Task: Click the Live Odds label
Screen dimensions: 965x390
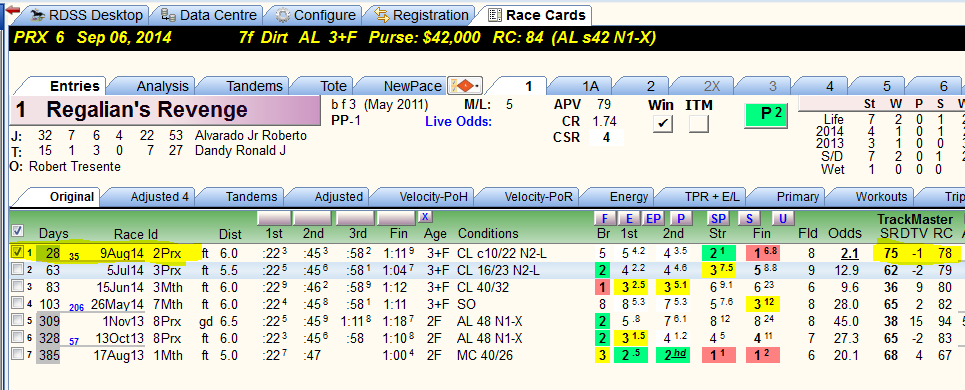Action: coord(458,121)
